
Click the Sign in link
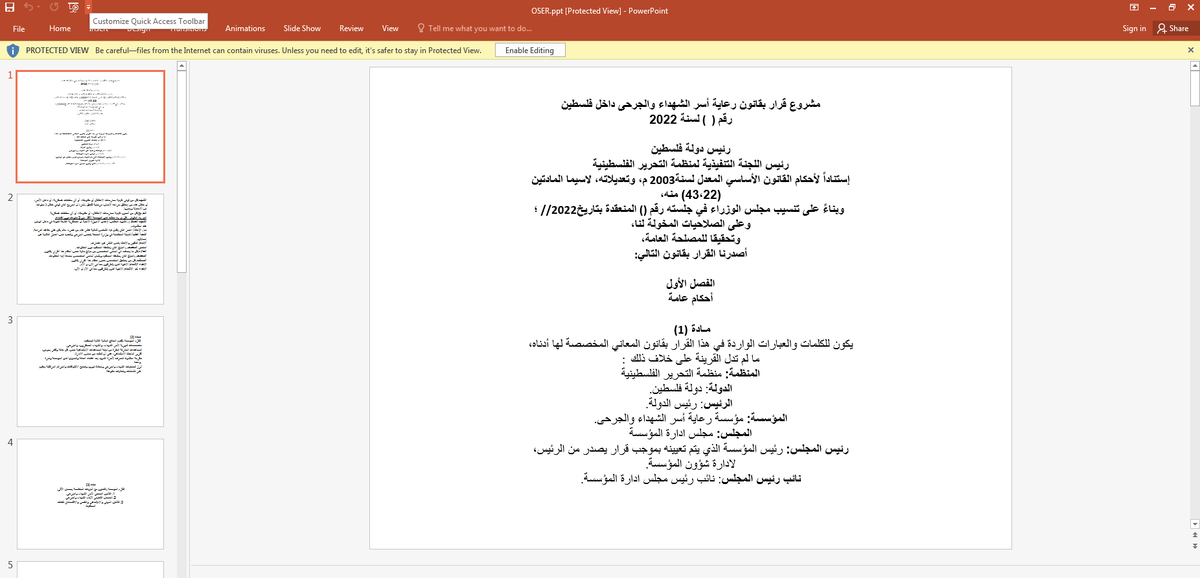(1134, 29)
